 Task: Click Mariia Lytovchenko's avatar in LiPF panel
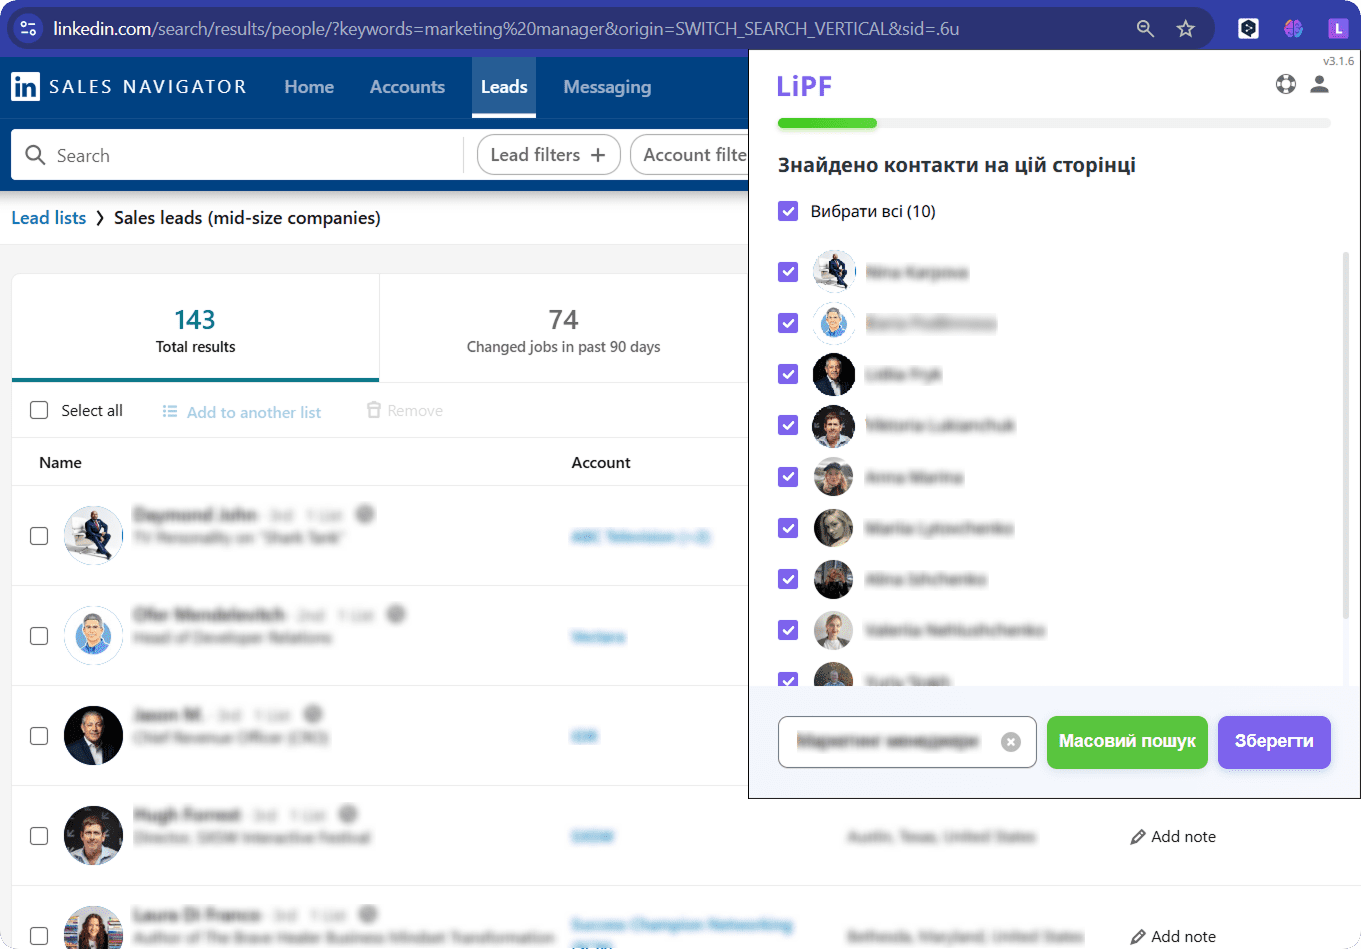pos(833,527)
